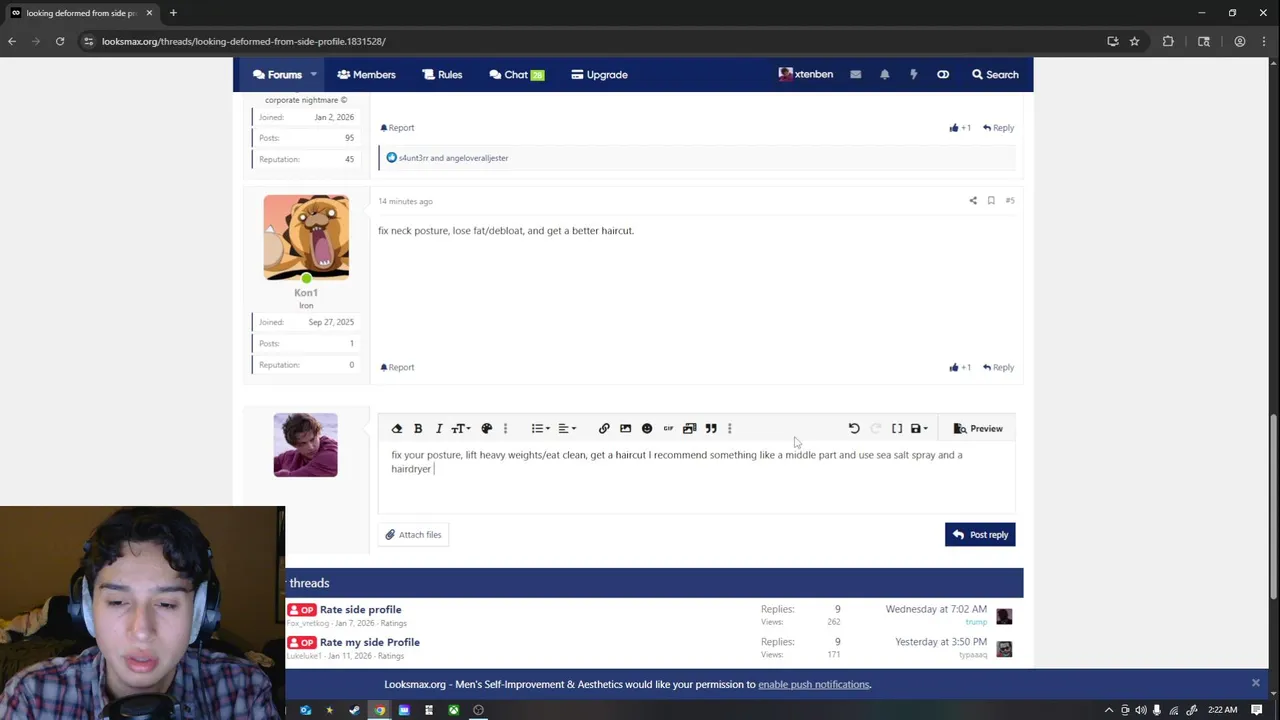Open the lightning bolt what's-new icon

pos(913,74)
